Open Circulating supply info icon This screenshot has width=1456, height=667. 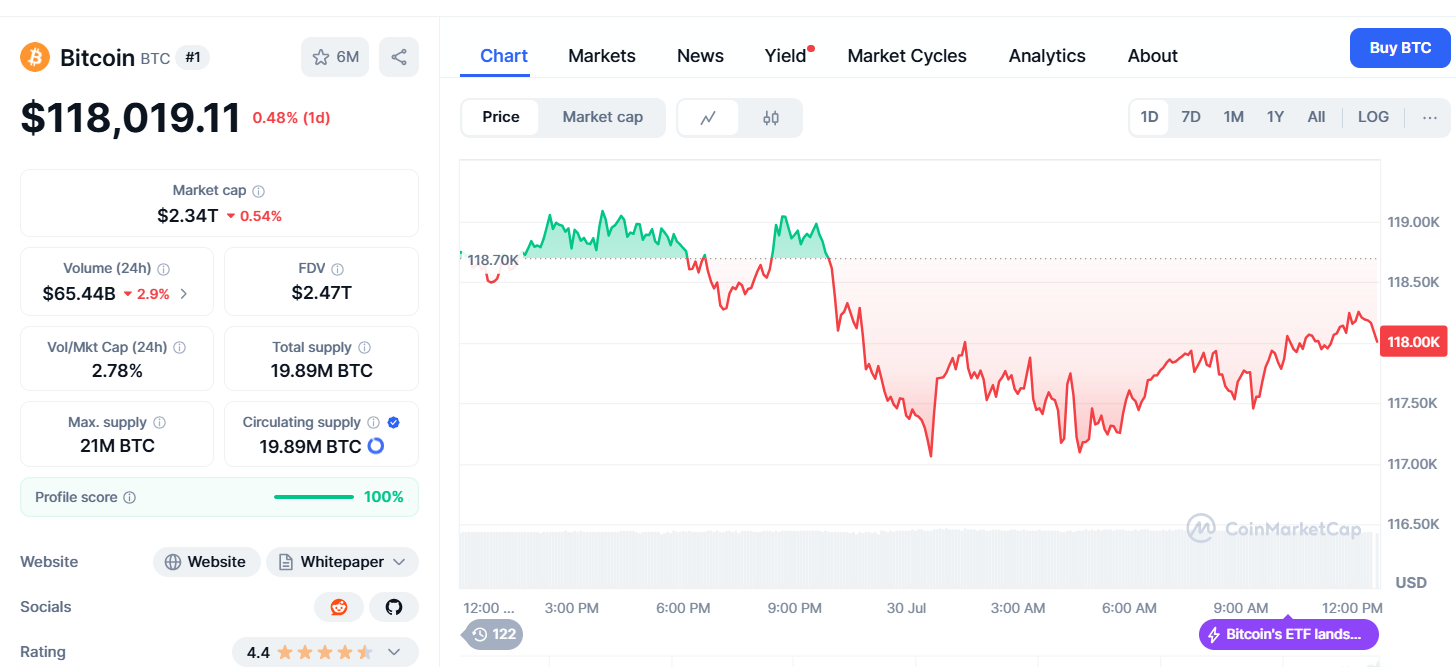click(x=373, y=422)
